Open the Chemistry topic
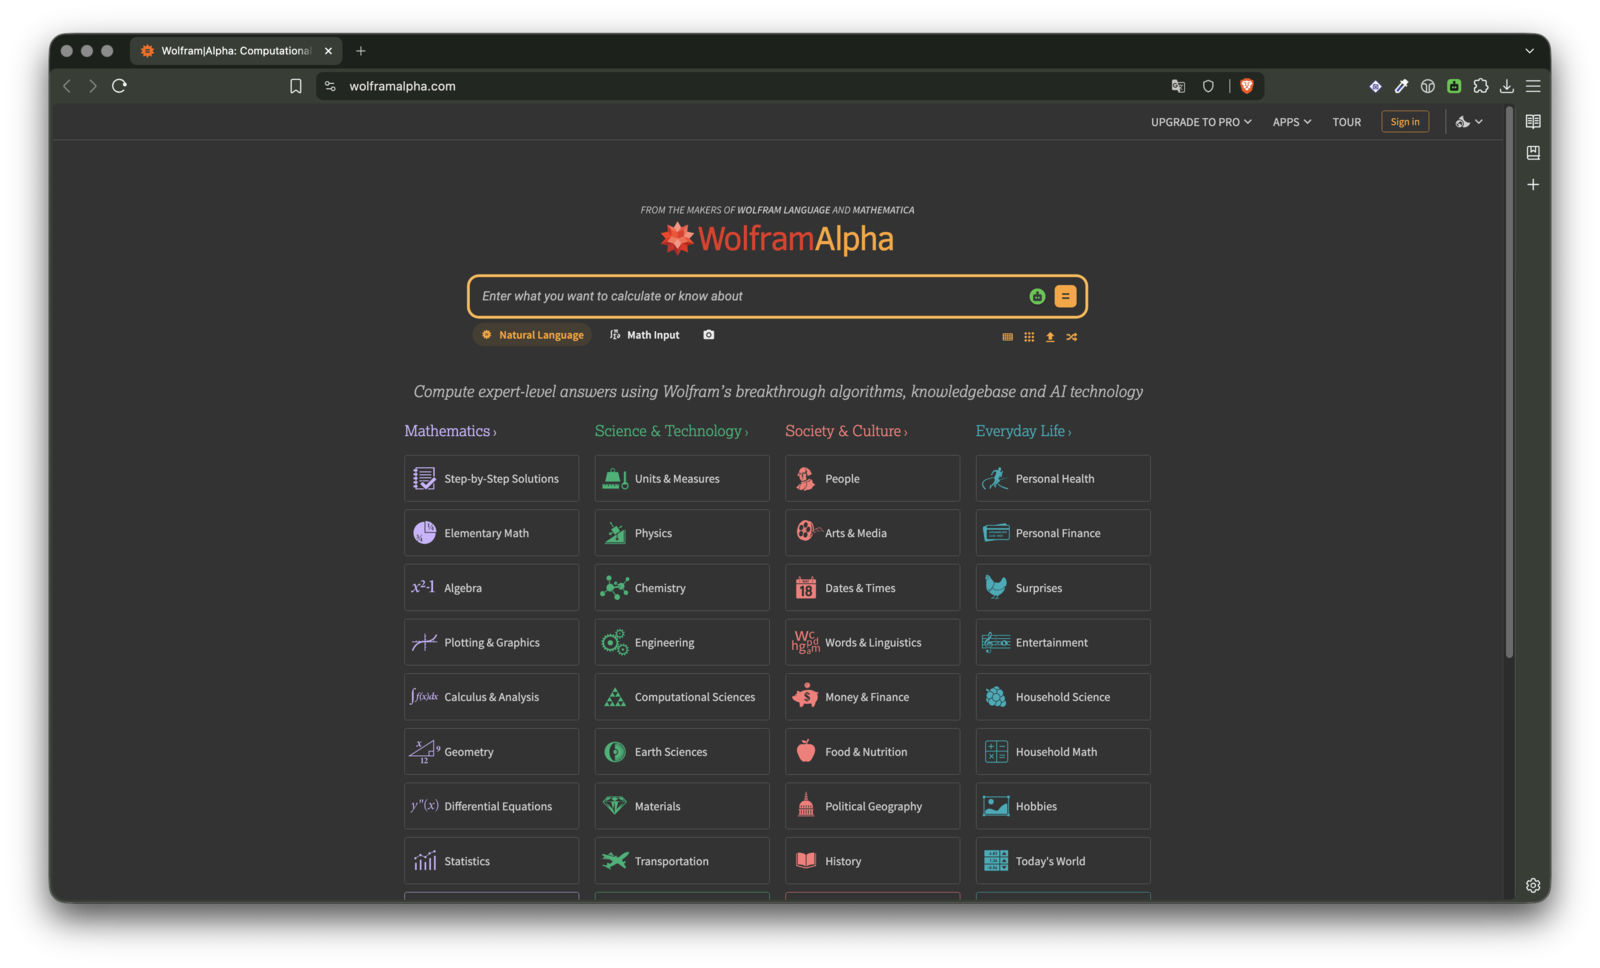 [682, 588]
